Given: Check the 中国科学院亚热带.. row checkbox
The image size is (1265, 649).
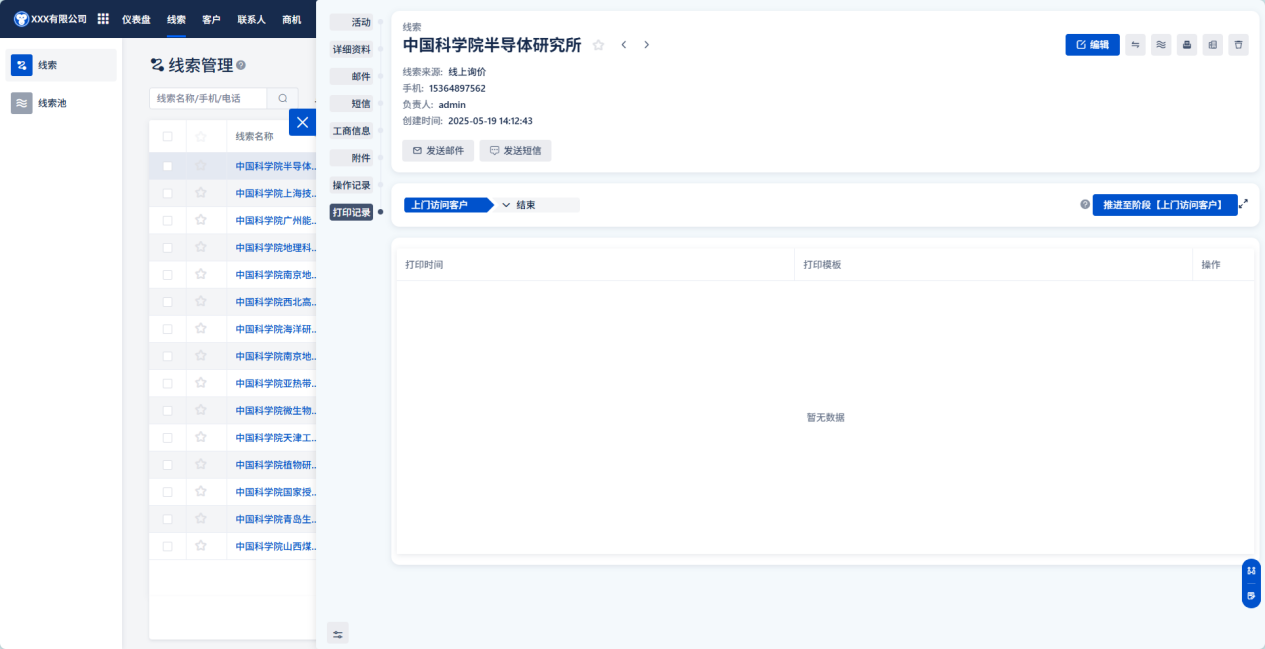Looking at the screenshot, I should (167, 383).
